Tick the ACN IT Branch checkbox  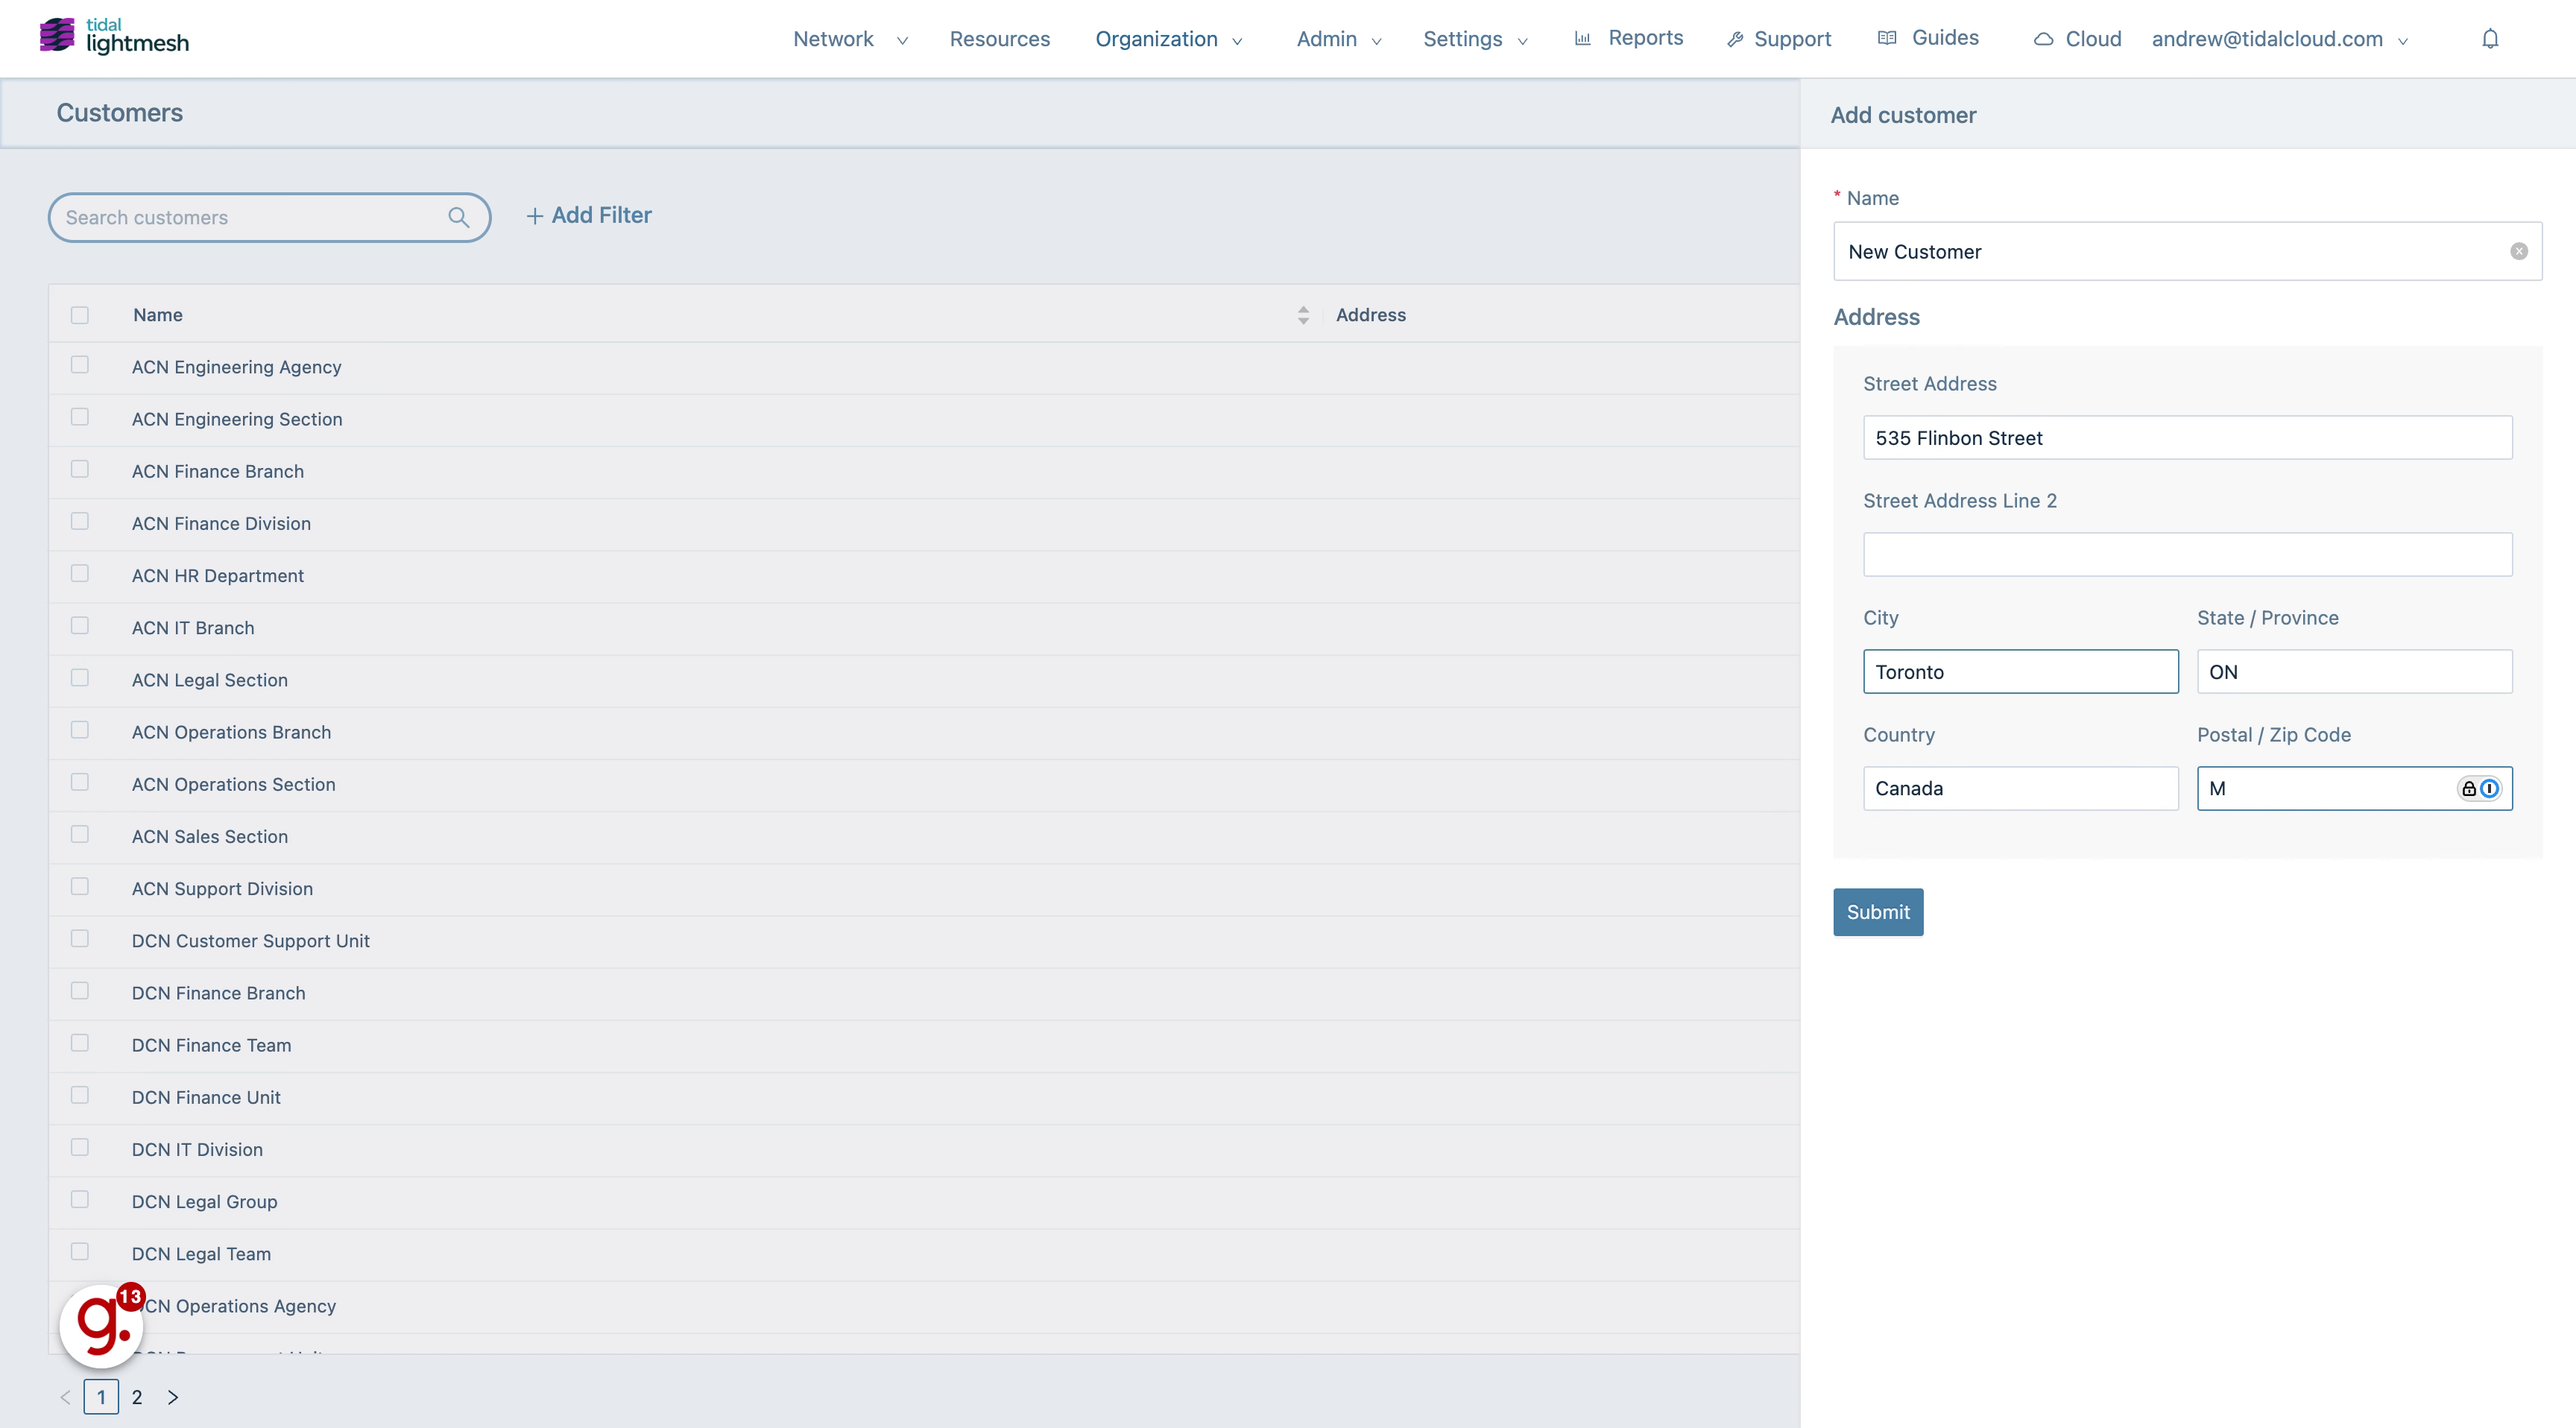click(x=80, y=625)
